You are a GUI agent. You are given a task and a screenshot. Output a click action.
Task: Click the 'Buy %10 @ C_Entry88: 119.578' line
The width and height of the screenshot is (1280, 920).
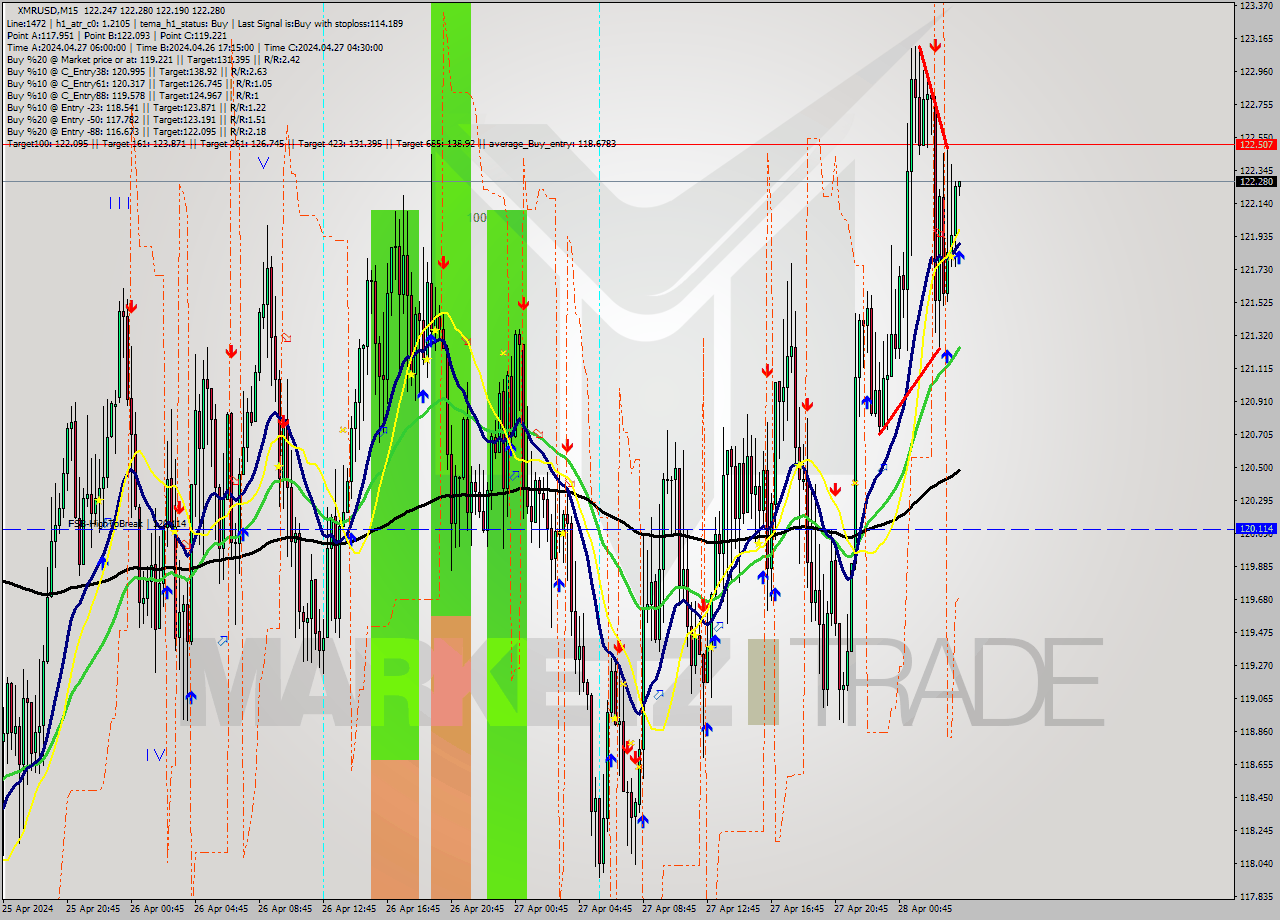coord(131,95)
